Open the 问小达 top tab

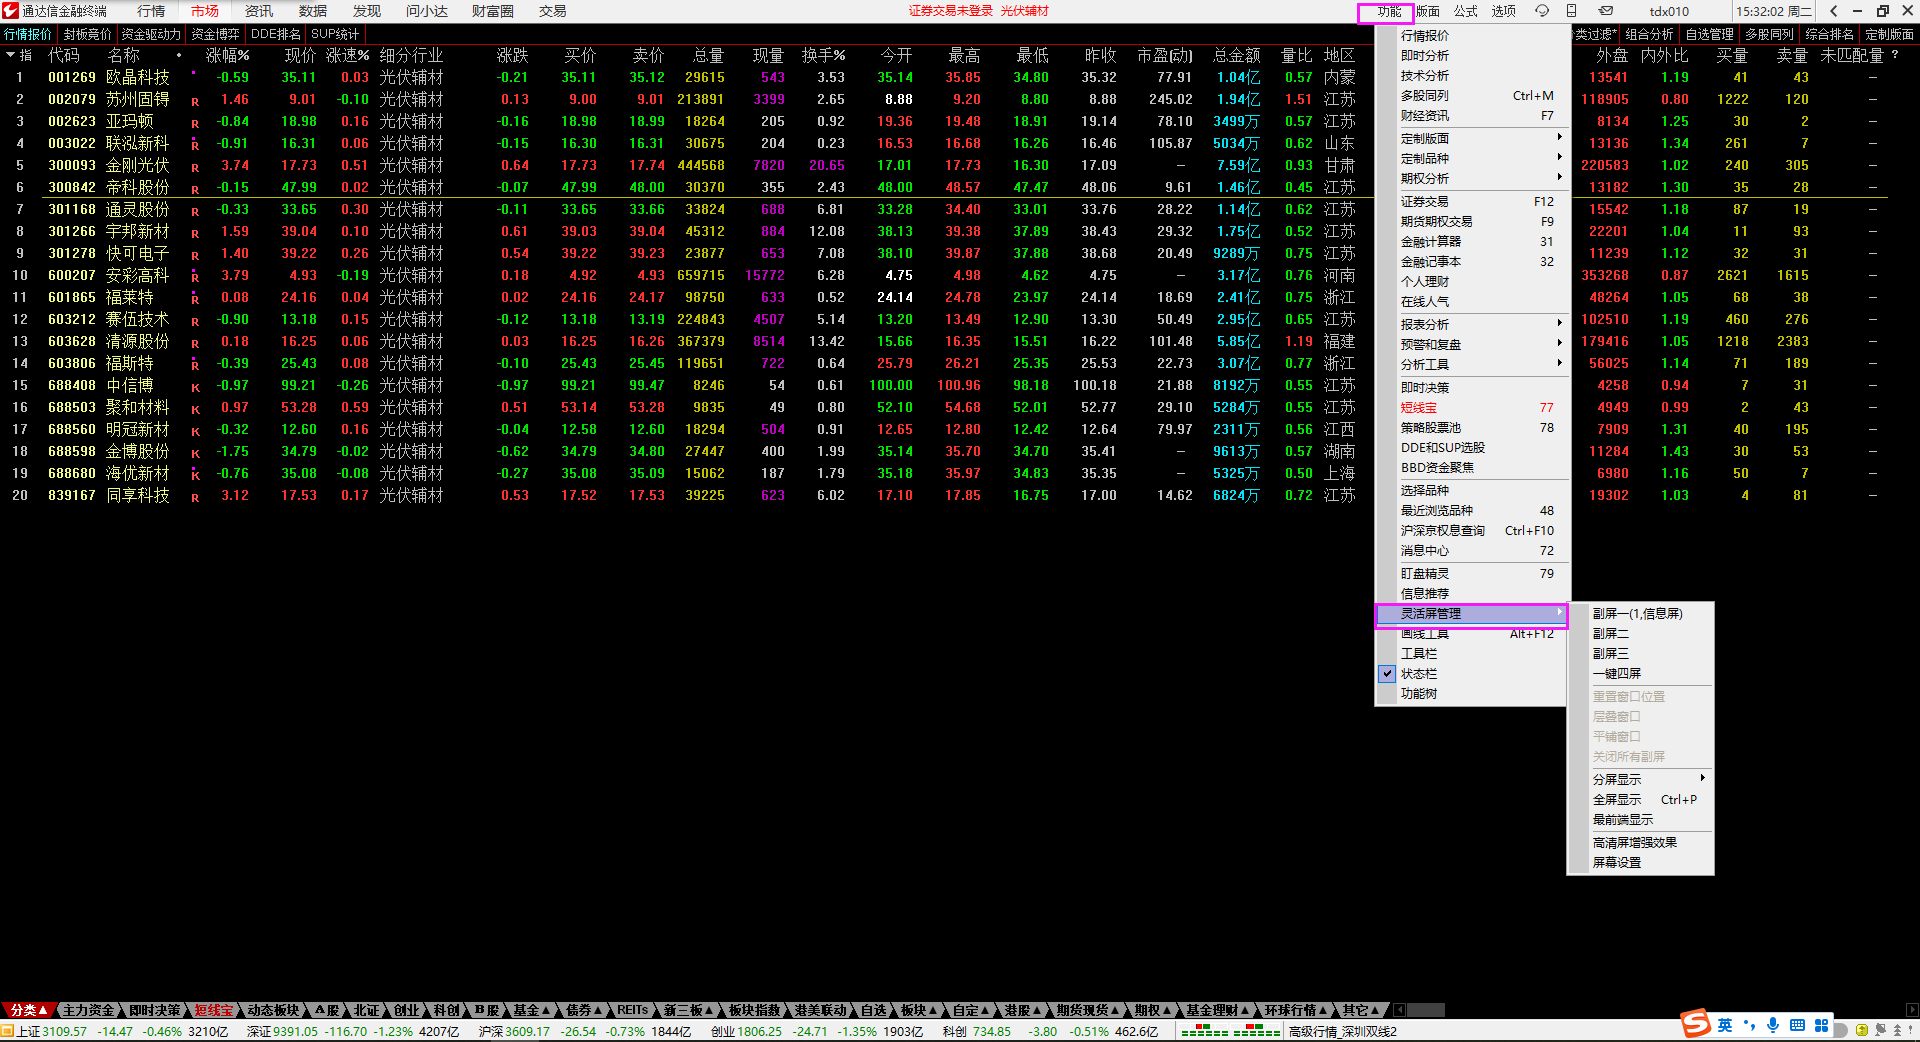[427, 11]
